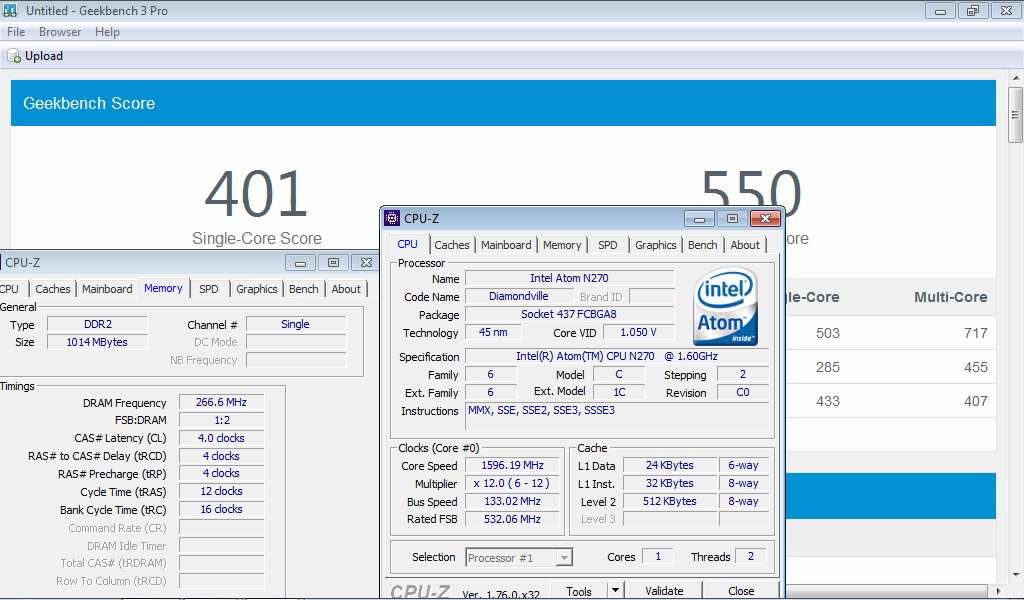Click the Upload button in Geekbench
1024x600 pixels.
(35, 56)
